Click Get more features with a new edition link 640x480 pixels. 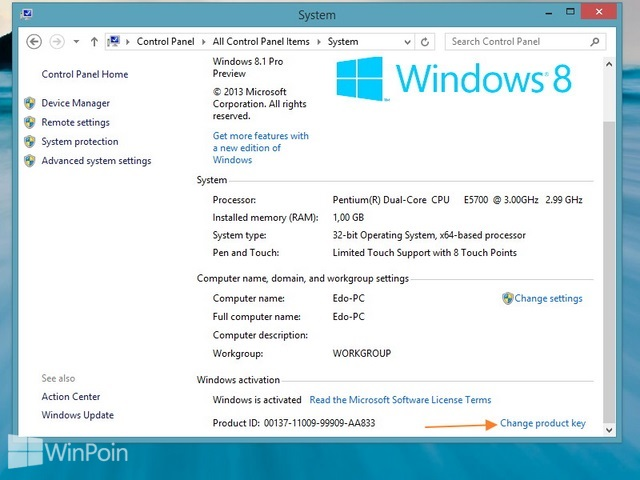[260, 148]
